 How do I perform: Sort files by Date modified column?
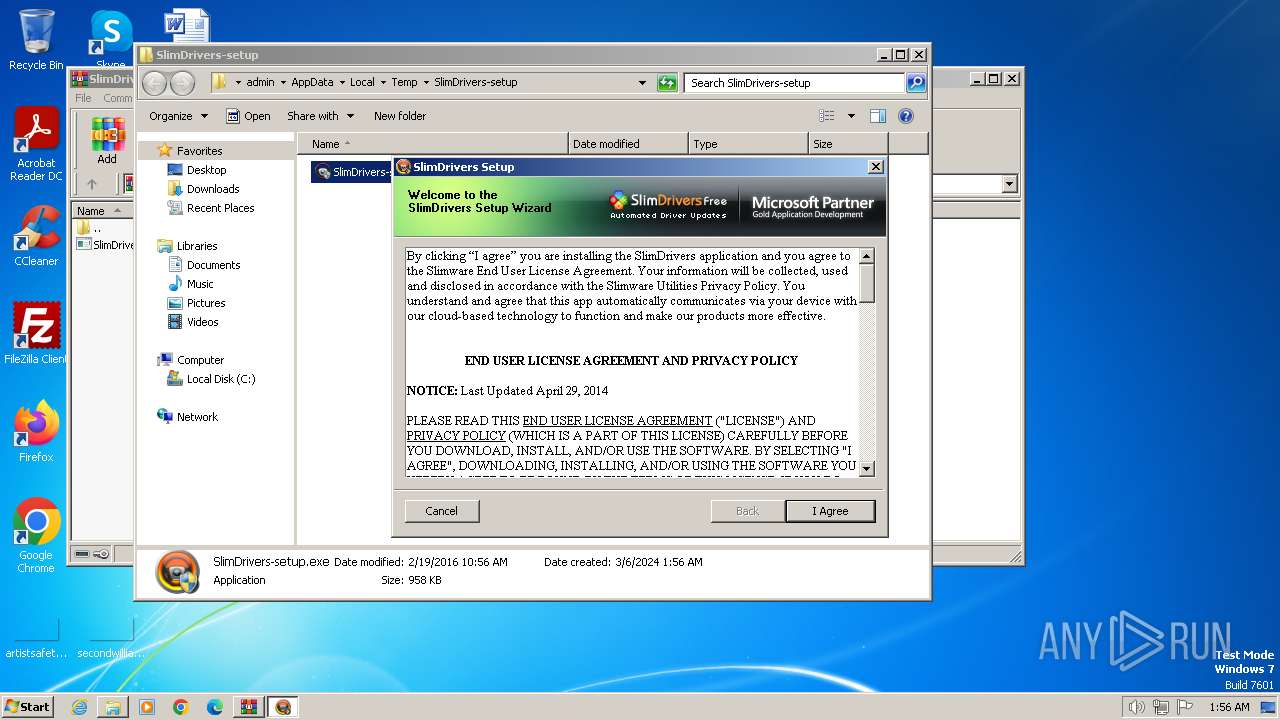(628, 144)
